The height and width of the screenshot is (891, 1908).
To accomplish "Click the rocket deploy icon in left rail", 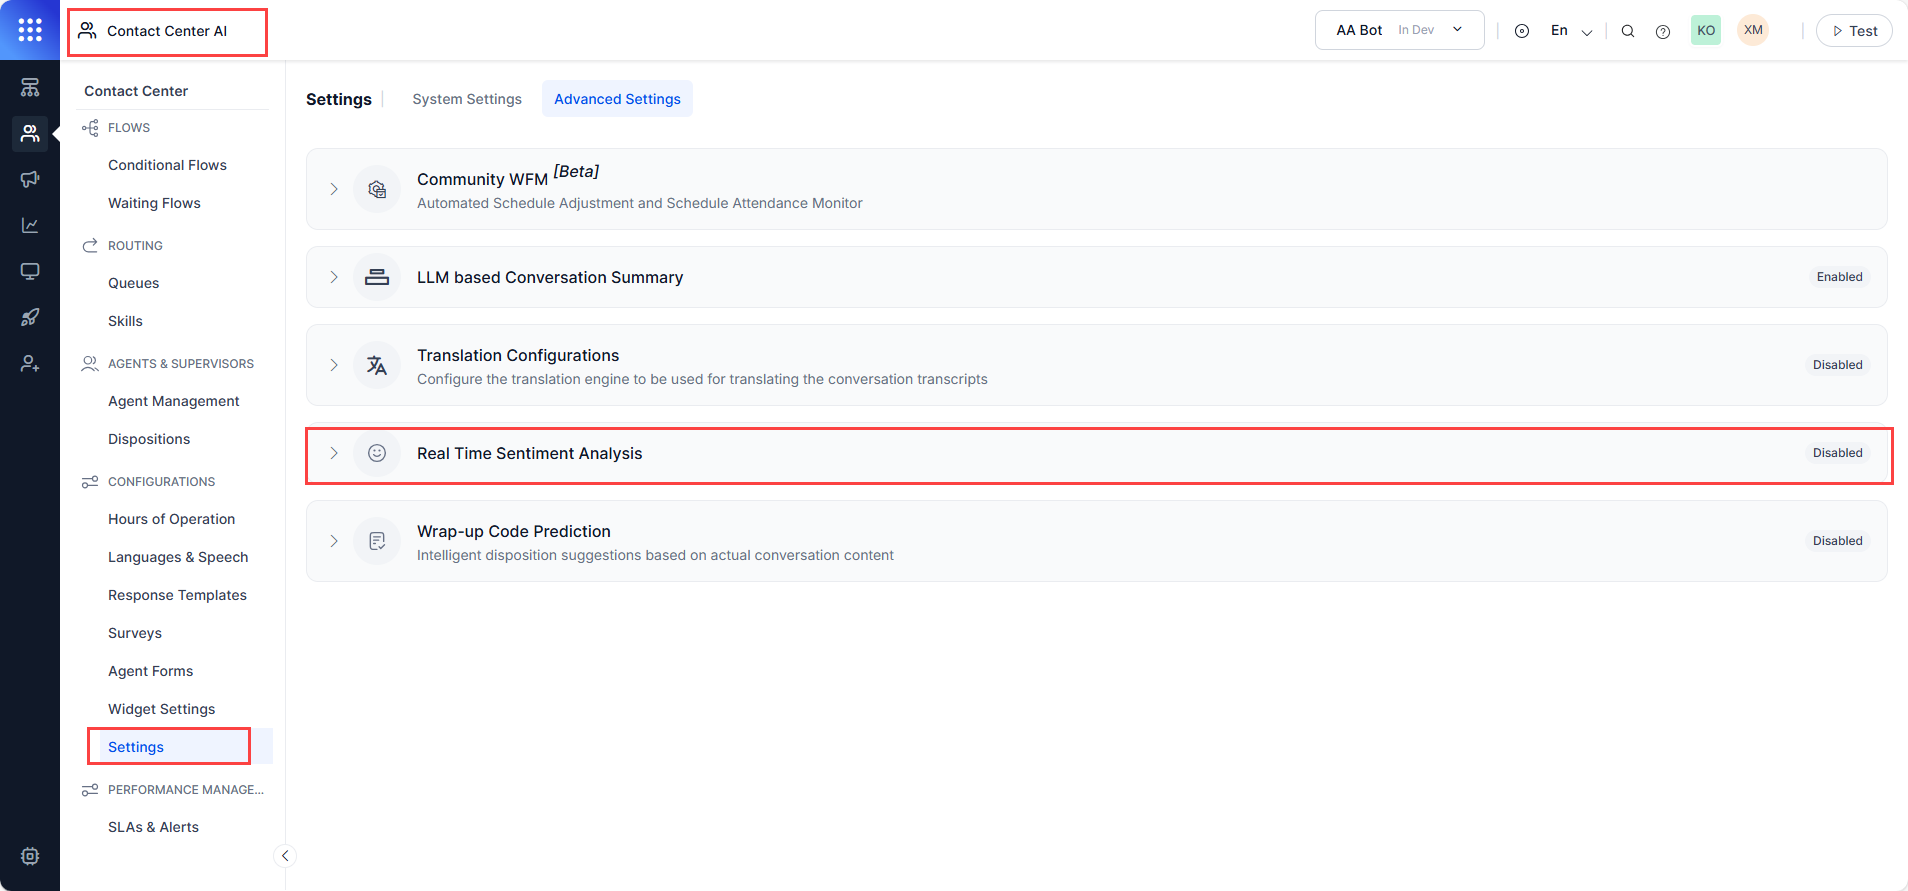I will tap(30, 317).
